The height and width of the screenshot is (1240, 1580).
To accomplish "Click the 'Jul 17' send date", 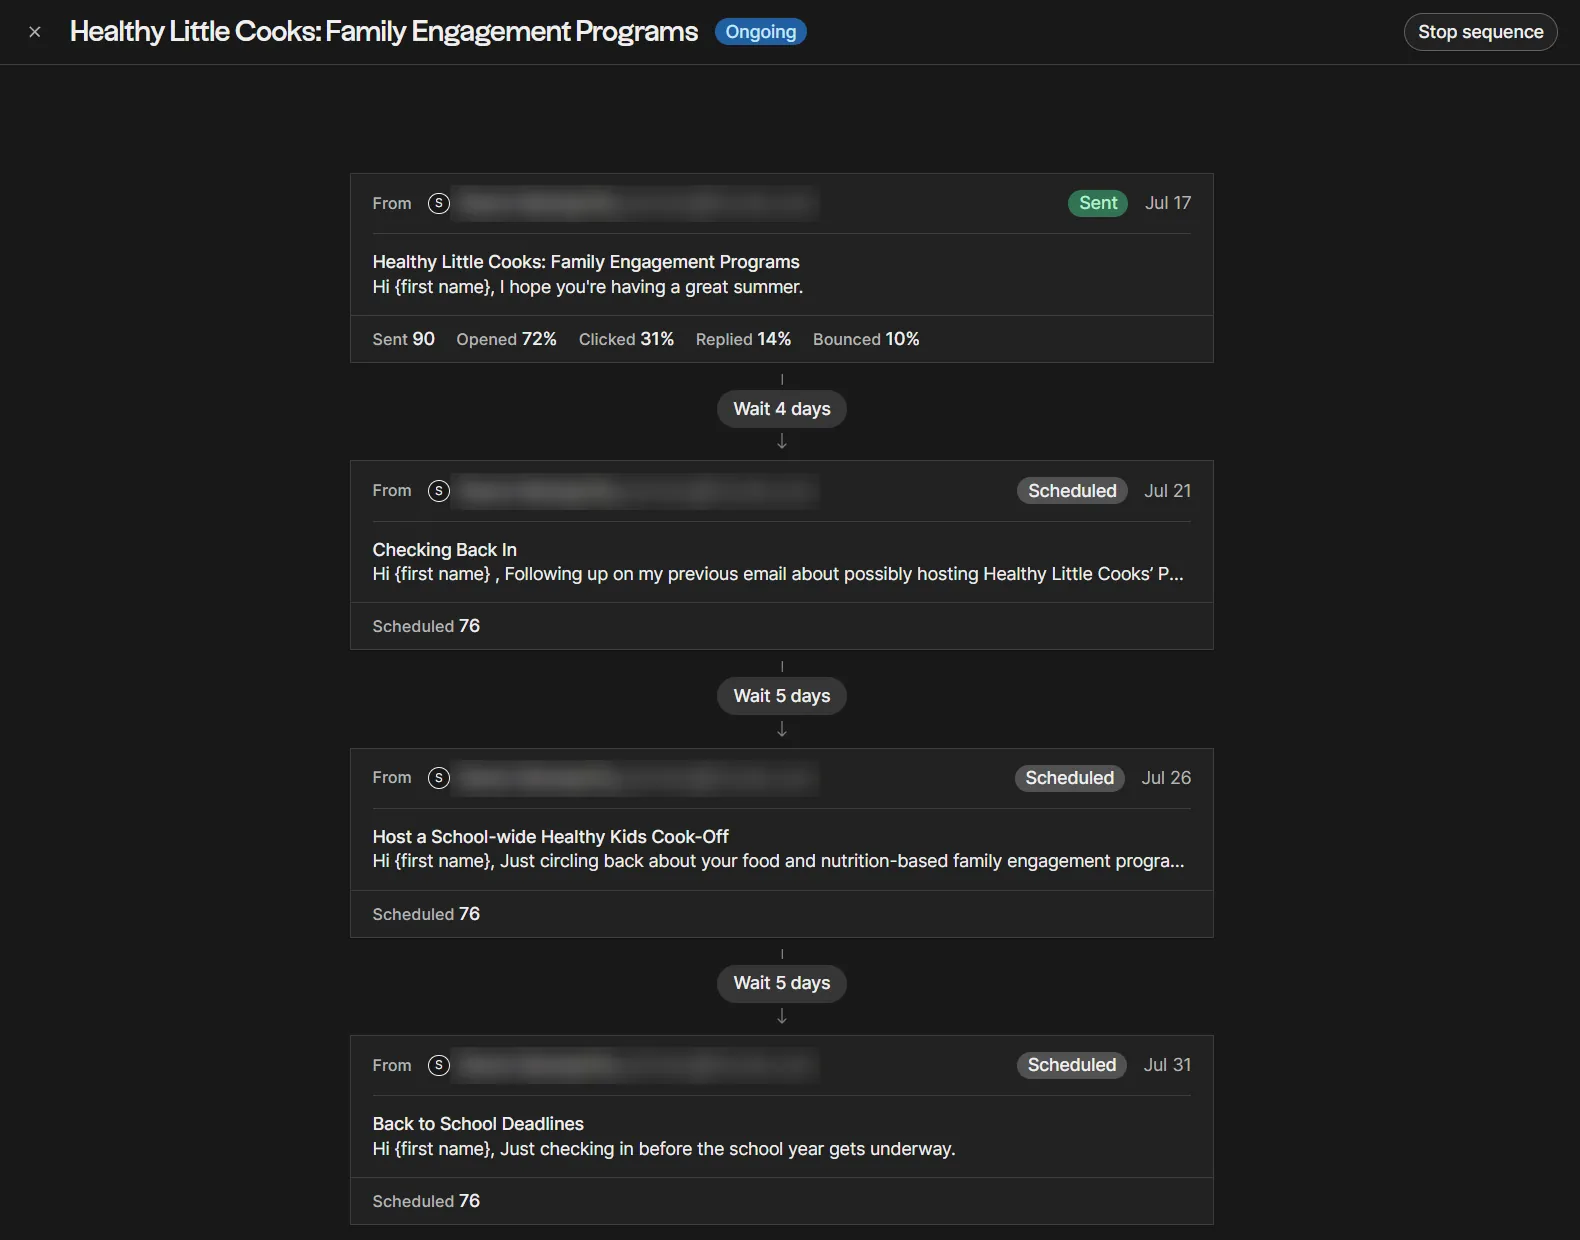I will click(1168, 203).
